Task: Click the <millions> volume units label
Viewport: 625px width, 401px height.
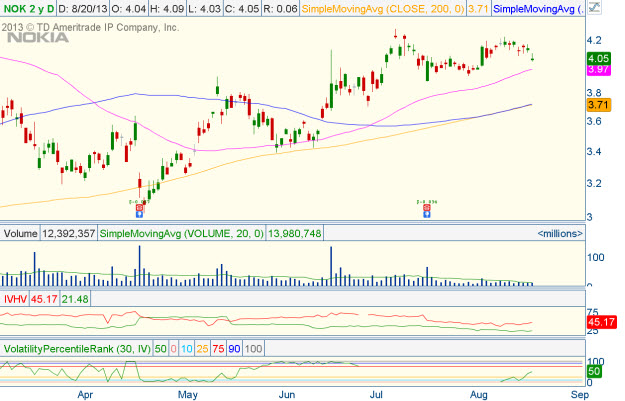Action: (556, 234)
